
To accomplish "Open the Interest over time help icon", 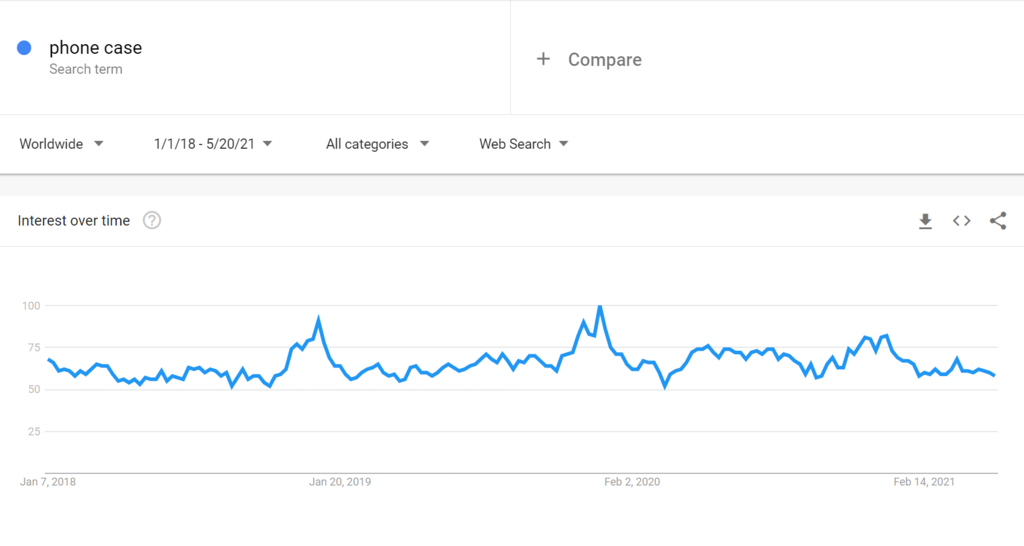I will pos(152,221).
